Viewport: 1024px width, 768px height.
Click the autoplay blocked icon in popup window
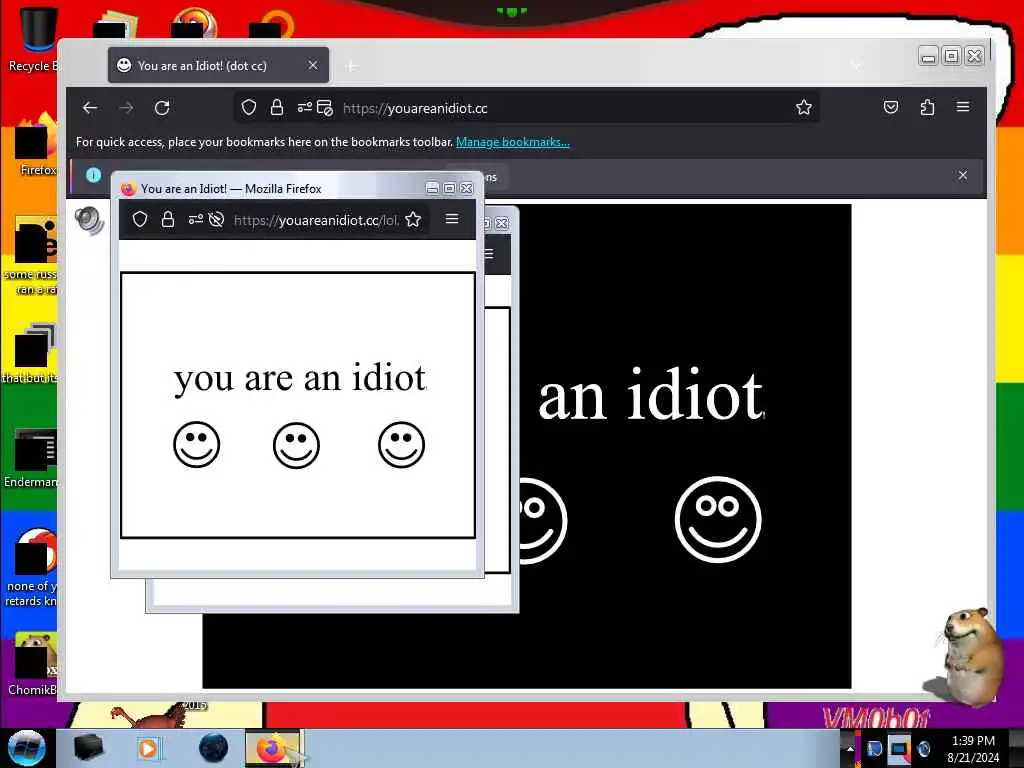point(217,219)
